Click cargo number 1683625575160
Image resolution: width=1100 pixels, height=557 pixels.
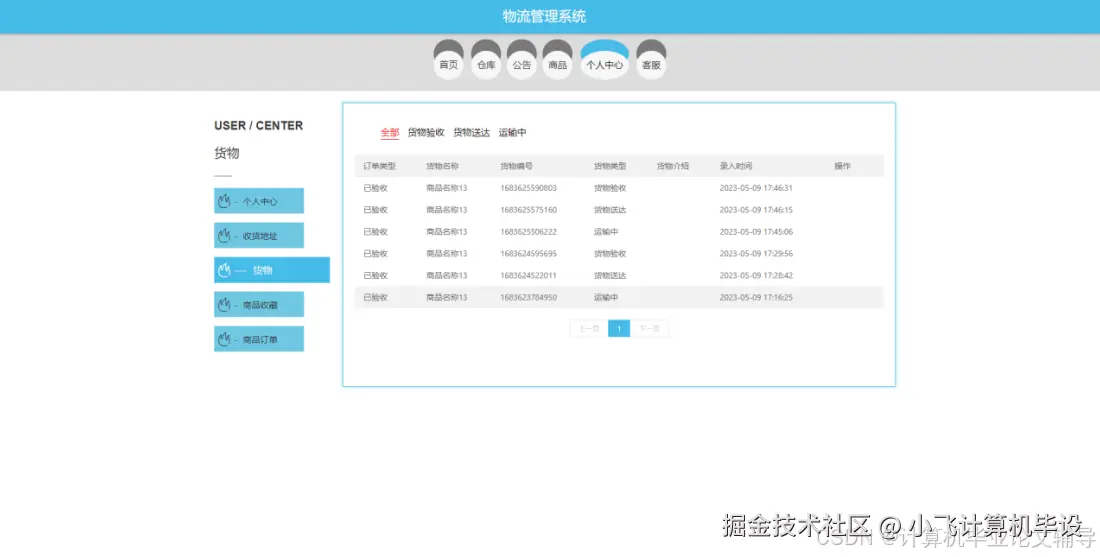(528, 210)
